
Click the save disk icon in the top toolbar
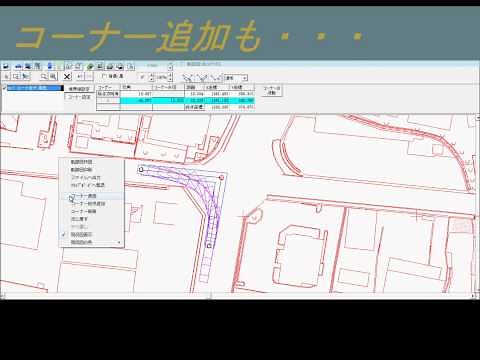click(6, 66)
